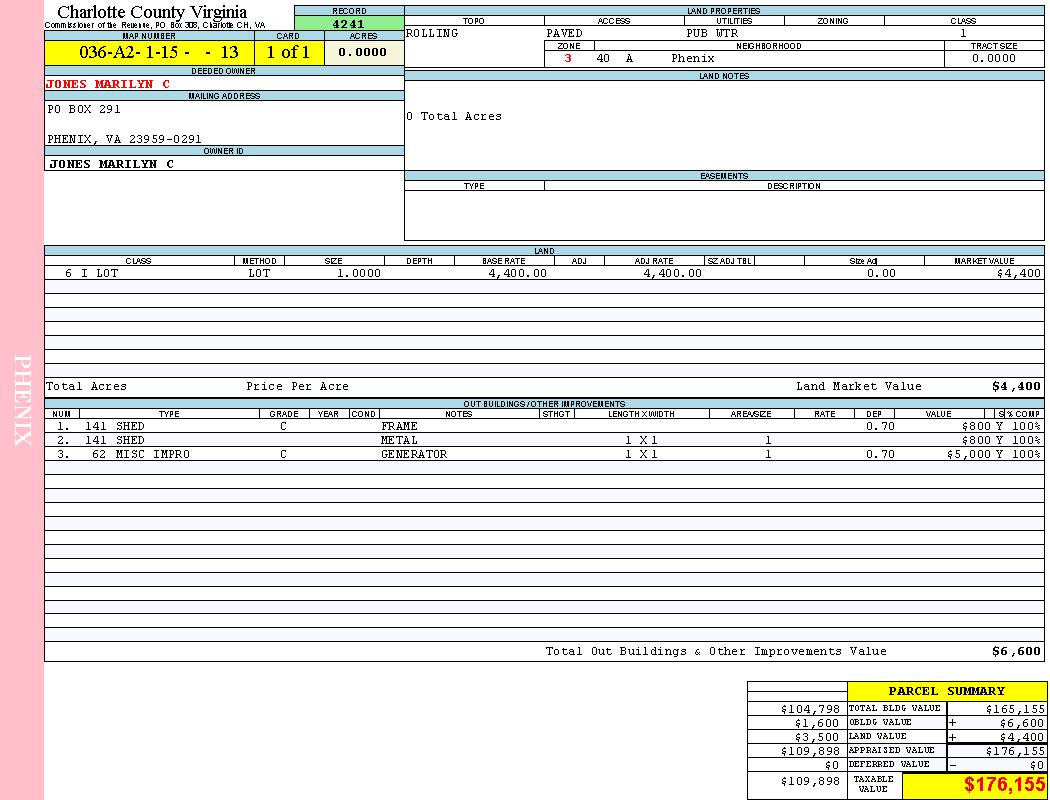Click the acres field under the ACRES header
This screenshot has height=800, width=1050.
point(363,53)
